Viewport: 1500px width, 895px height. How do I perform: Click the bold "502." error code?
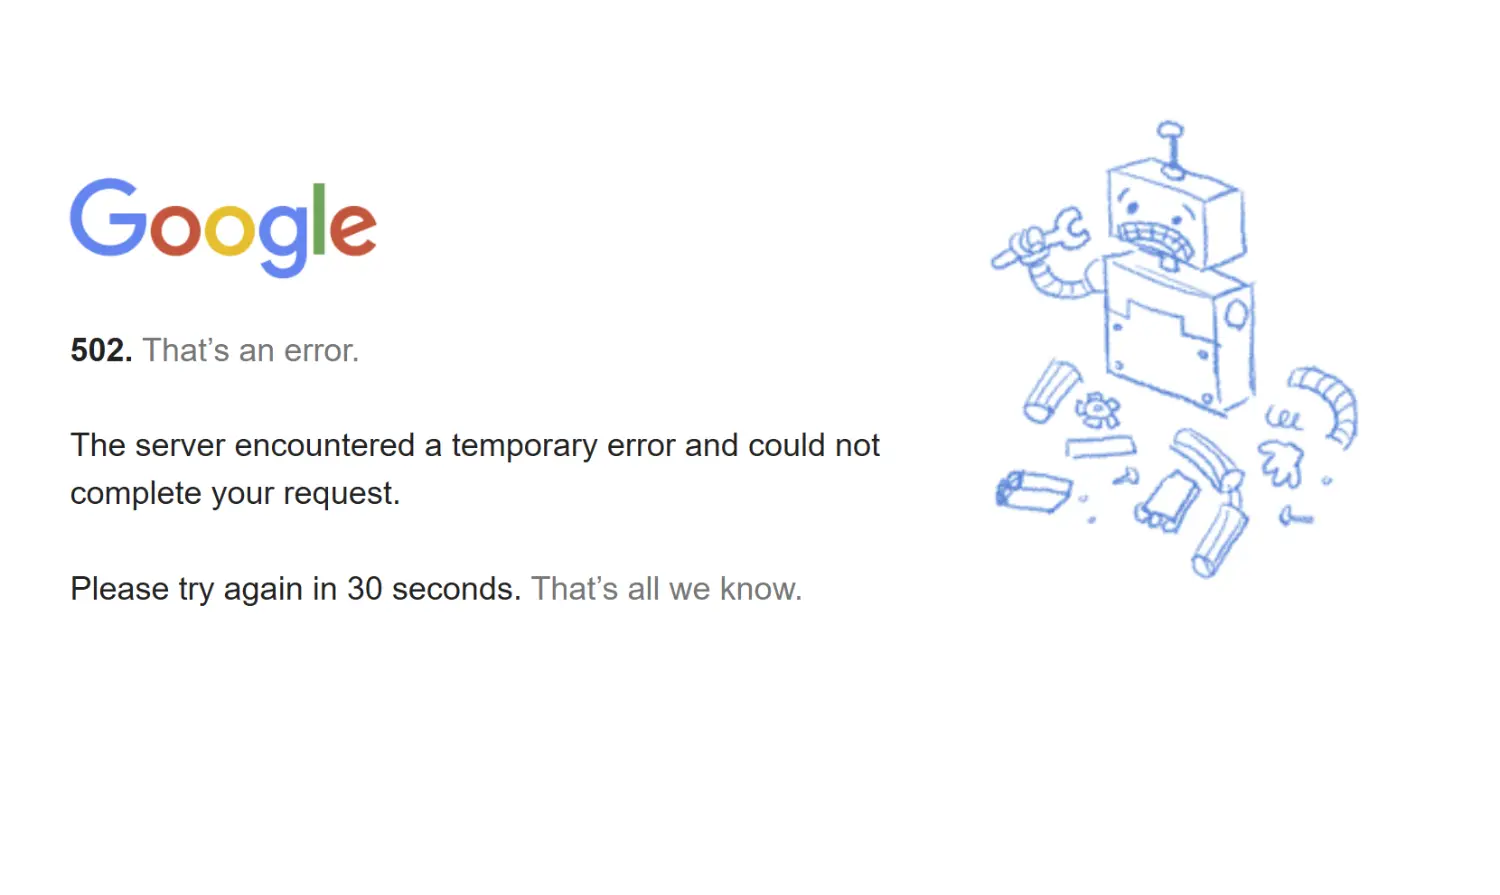(101, 350)
